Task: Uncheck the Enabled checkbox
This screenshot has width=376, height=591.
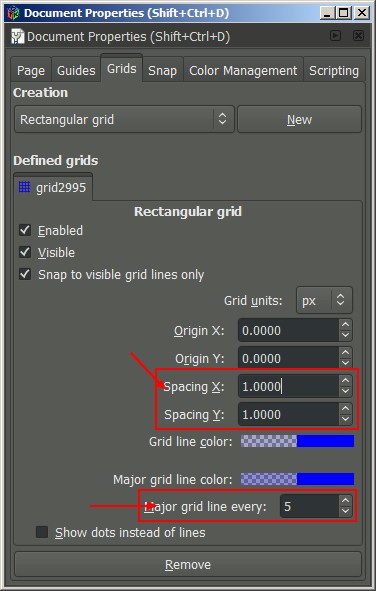Action: point(25,230)
